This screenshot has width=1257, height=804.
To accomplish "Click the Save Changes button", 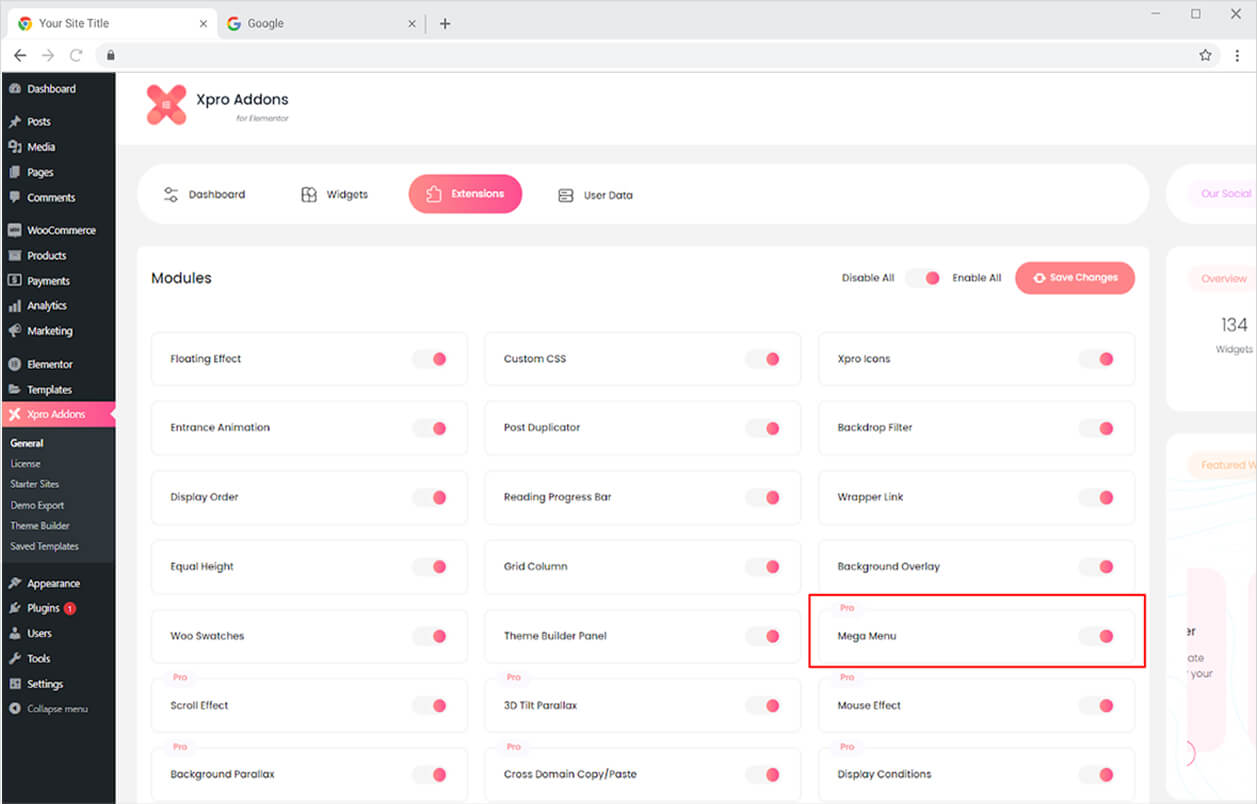I will [1075, 278].
